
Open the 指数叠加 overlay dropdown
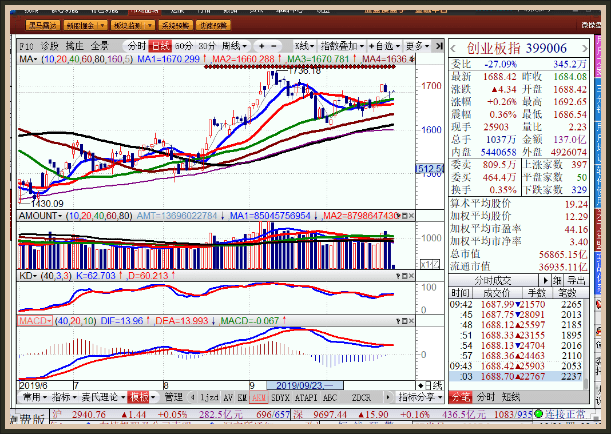(342, 46)
